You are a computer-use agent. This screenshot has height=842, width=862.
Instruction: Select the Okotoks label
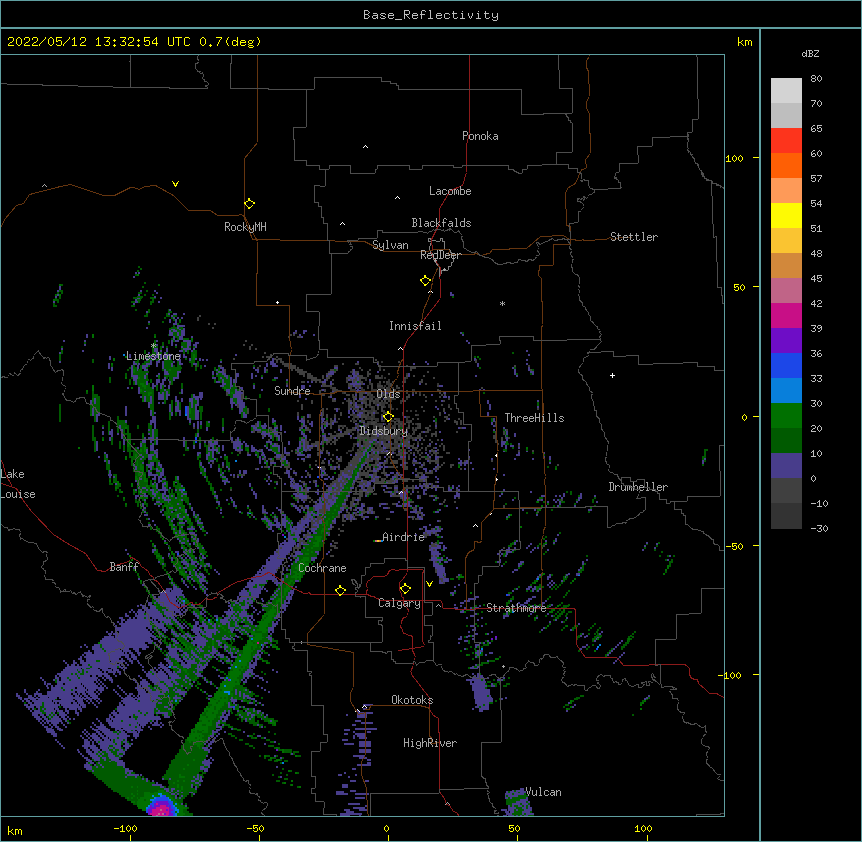[x=412, y=700]
